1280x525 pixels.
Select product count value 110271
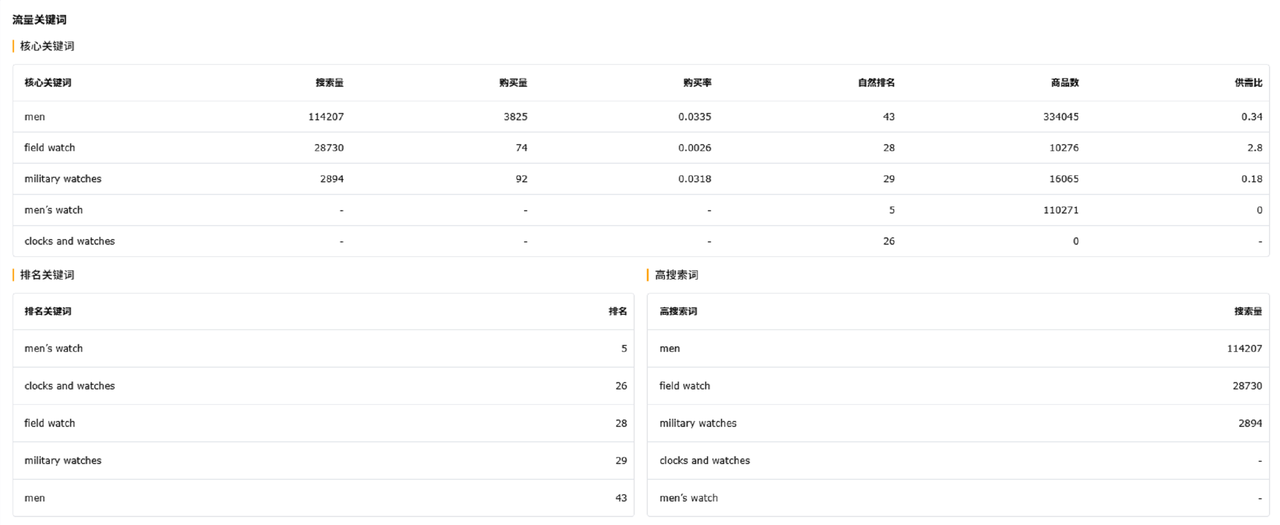click(1060, 210)
